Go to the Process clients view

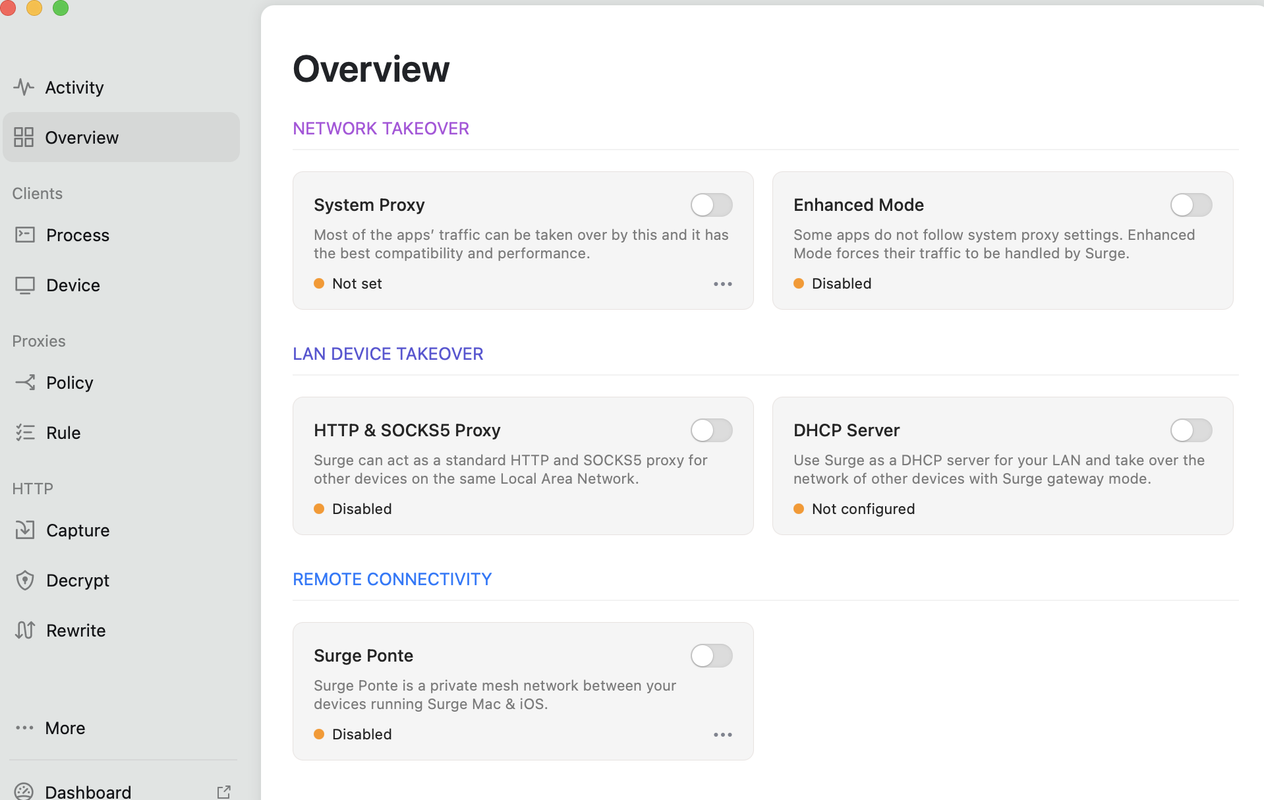click(x=121, y=235)
